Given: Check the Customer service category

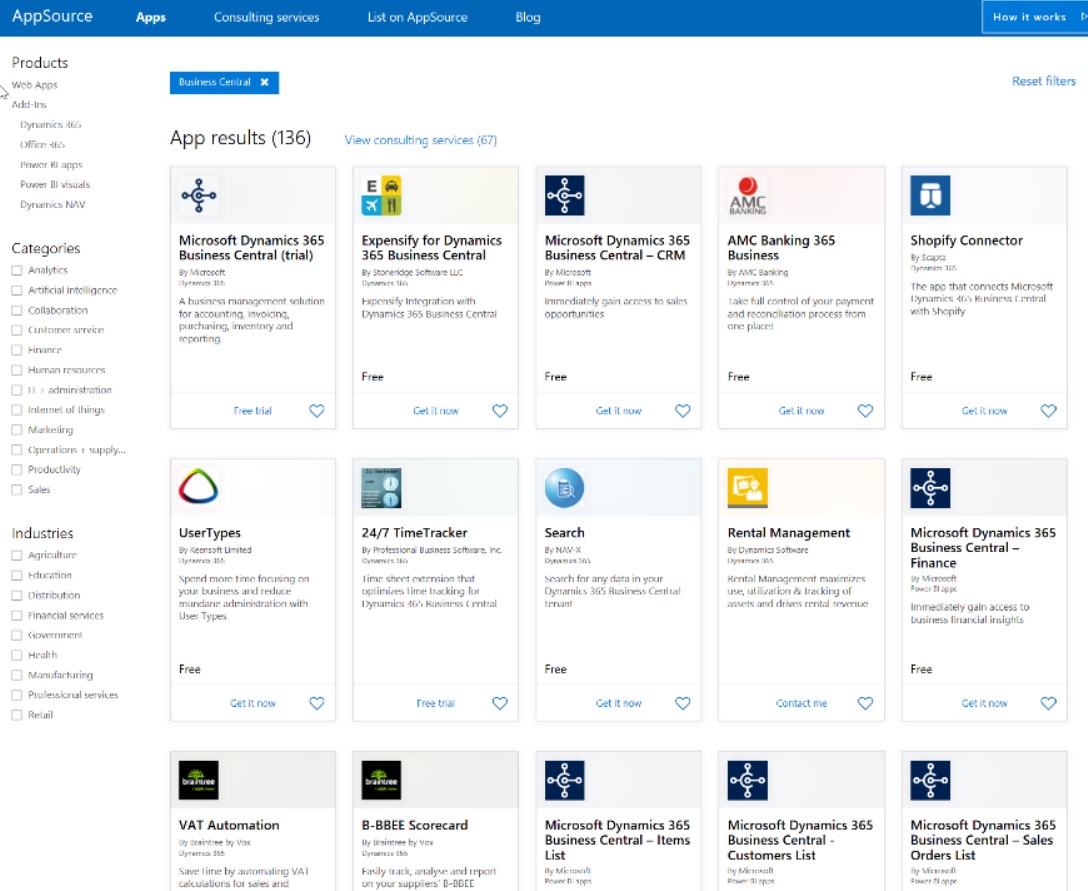Looking at the screenshot, I should [17, 330].
